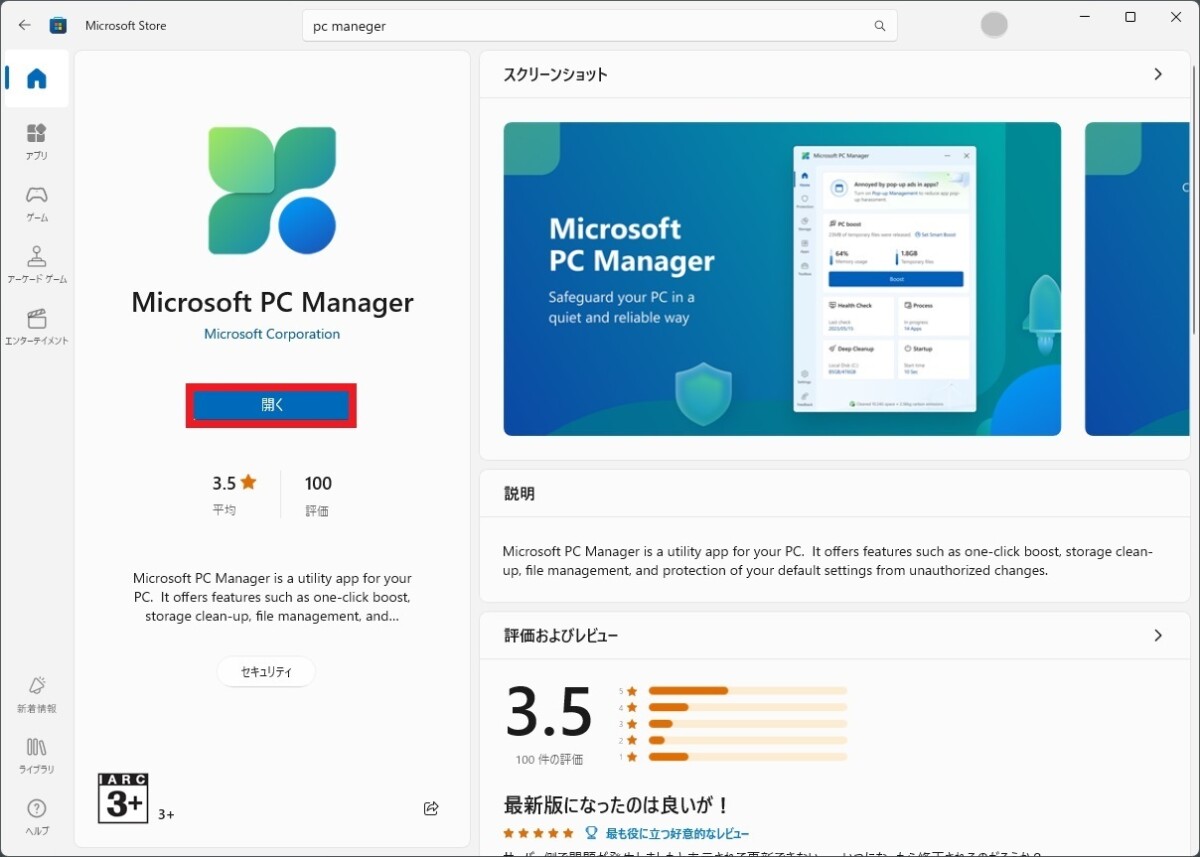Expand the 評価およびレビュー section chevron
The image size is (1200, 857).
coord(1158,635)
